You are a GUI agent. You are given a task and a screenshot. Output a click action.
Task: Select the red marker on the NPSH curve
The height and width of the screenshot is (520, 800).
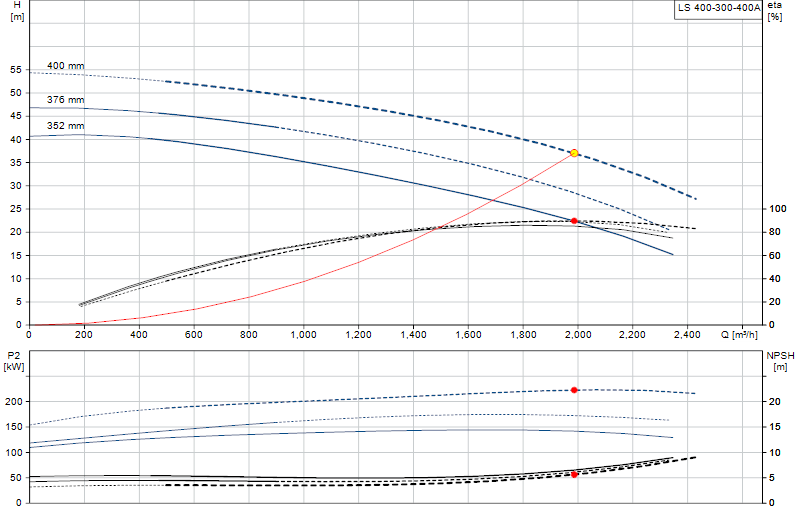click(574, 475)
